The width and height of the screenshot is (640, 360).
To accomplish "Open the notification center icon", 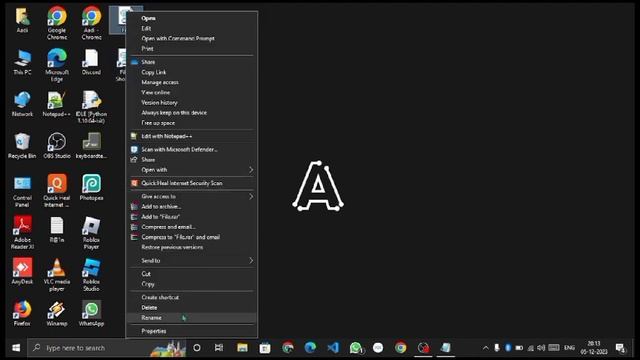I will click(620, 348).
